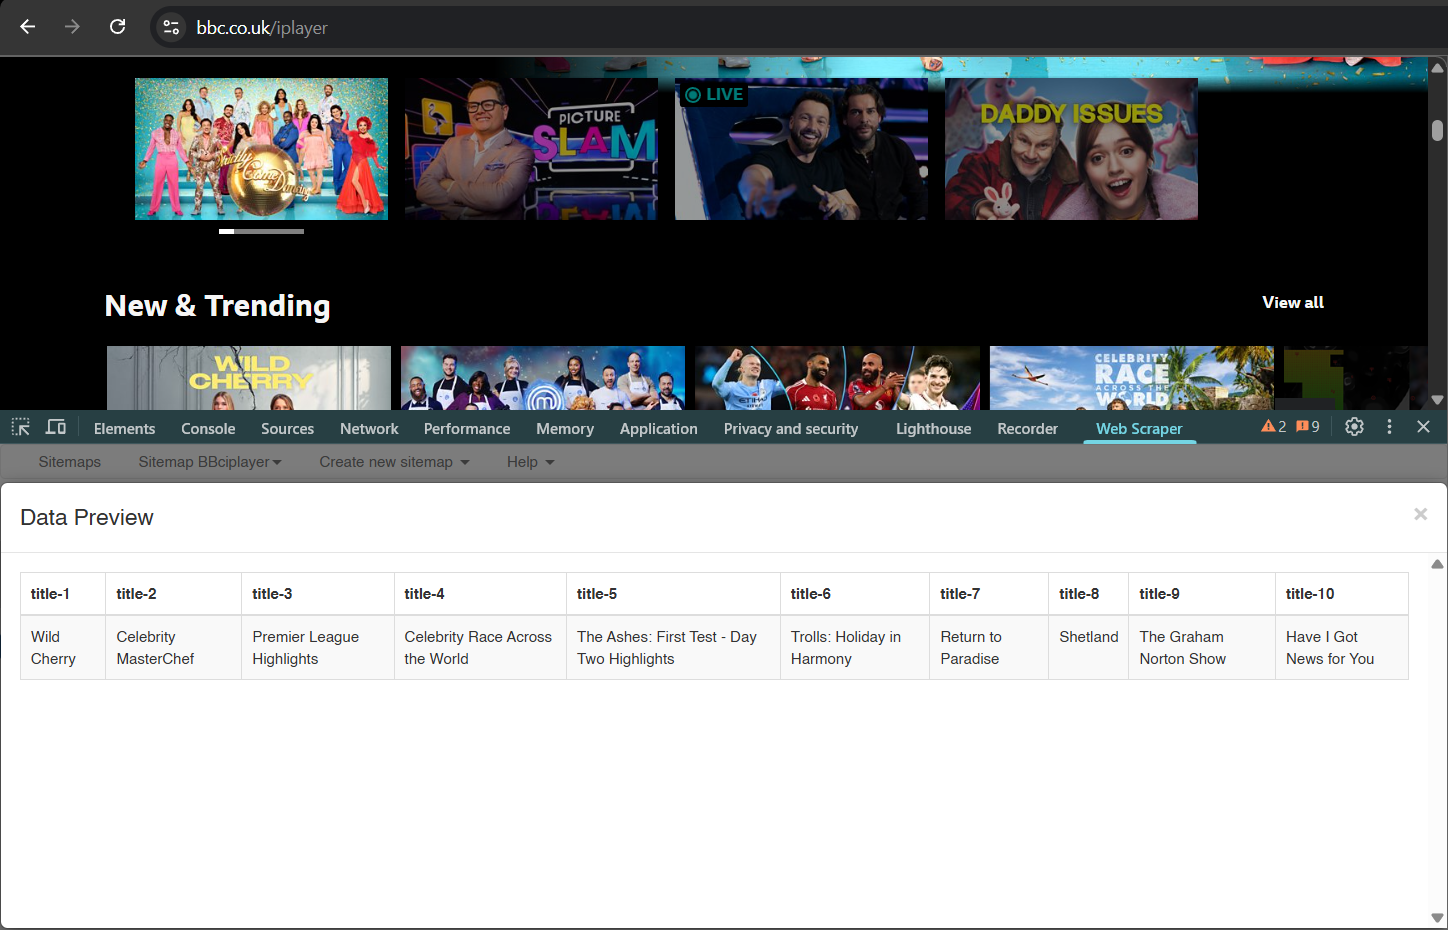The image size is (1448, 930).
Task: Expand the Help dropdown menu
Action: [x=530, y=462]
